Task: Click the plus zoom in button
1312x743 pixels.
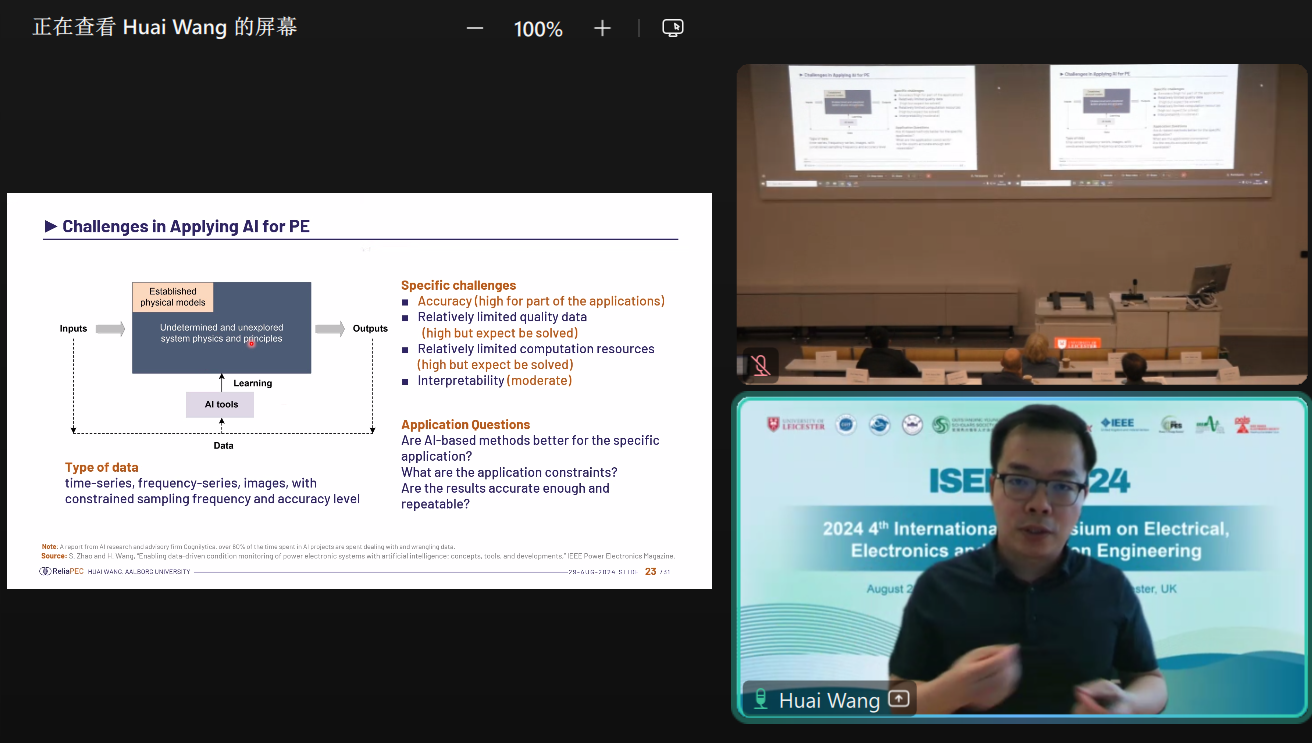Action: pos(602,28)
